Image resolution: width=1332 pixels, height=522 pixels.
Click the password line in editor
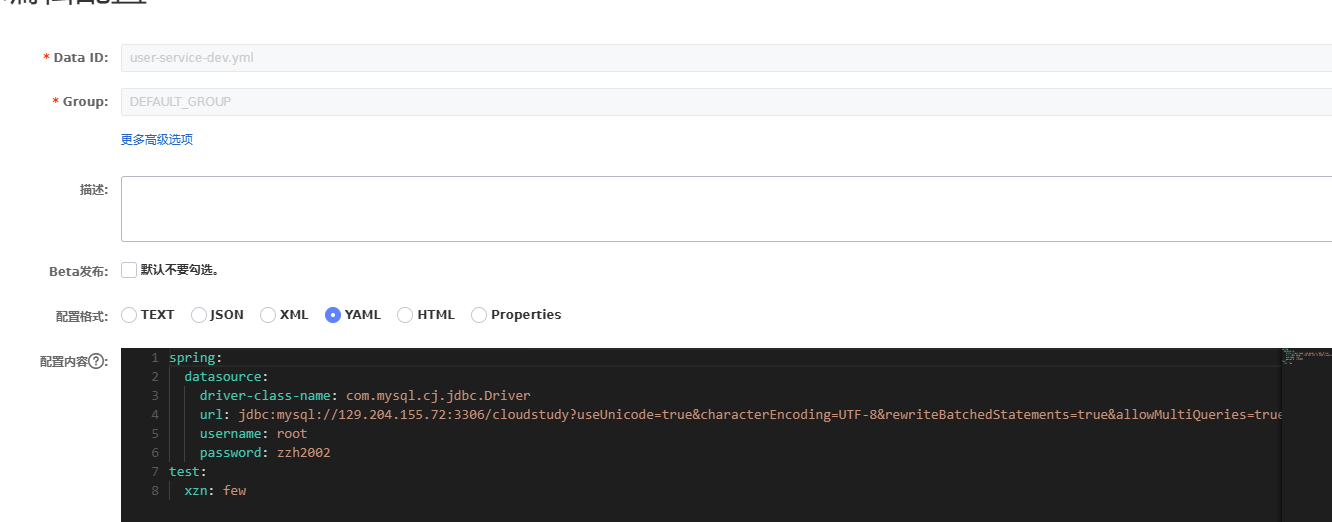click(265, 453)
